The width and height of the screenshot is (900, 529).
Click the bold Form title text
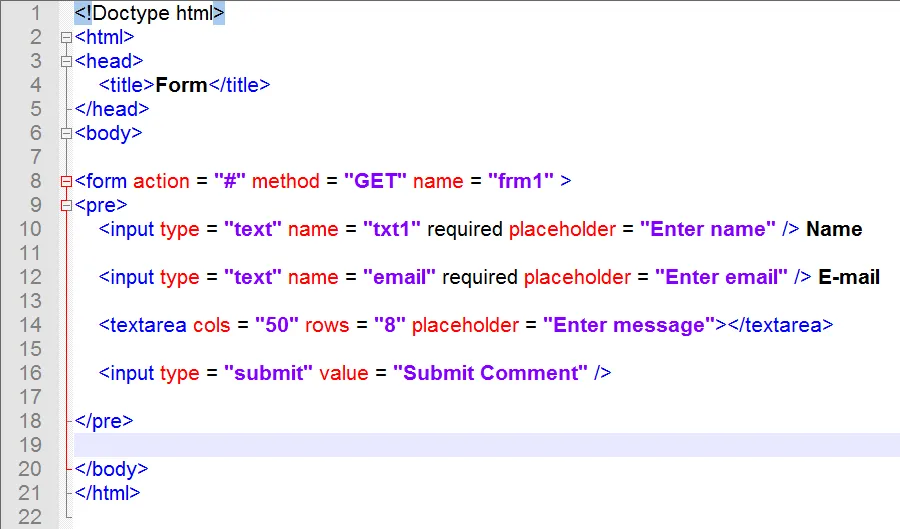click(x=181, y=85)
